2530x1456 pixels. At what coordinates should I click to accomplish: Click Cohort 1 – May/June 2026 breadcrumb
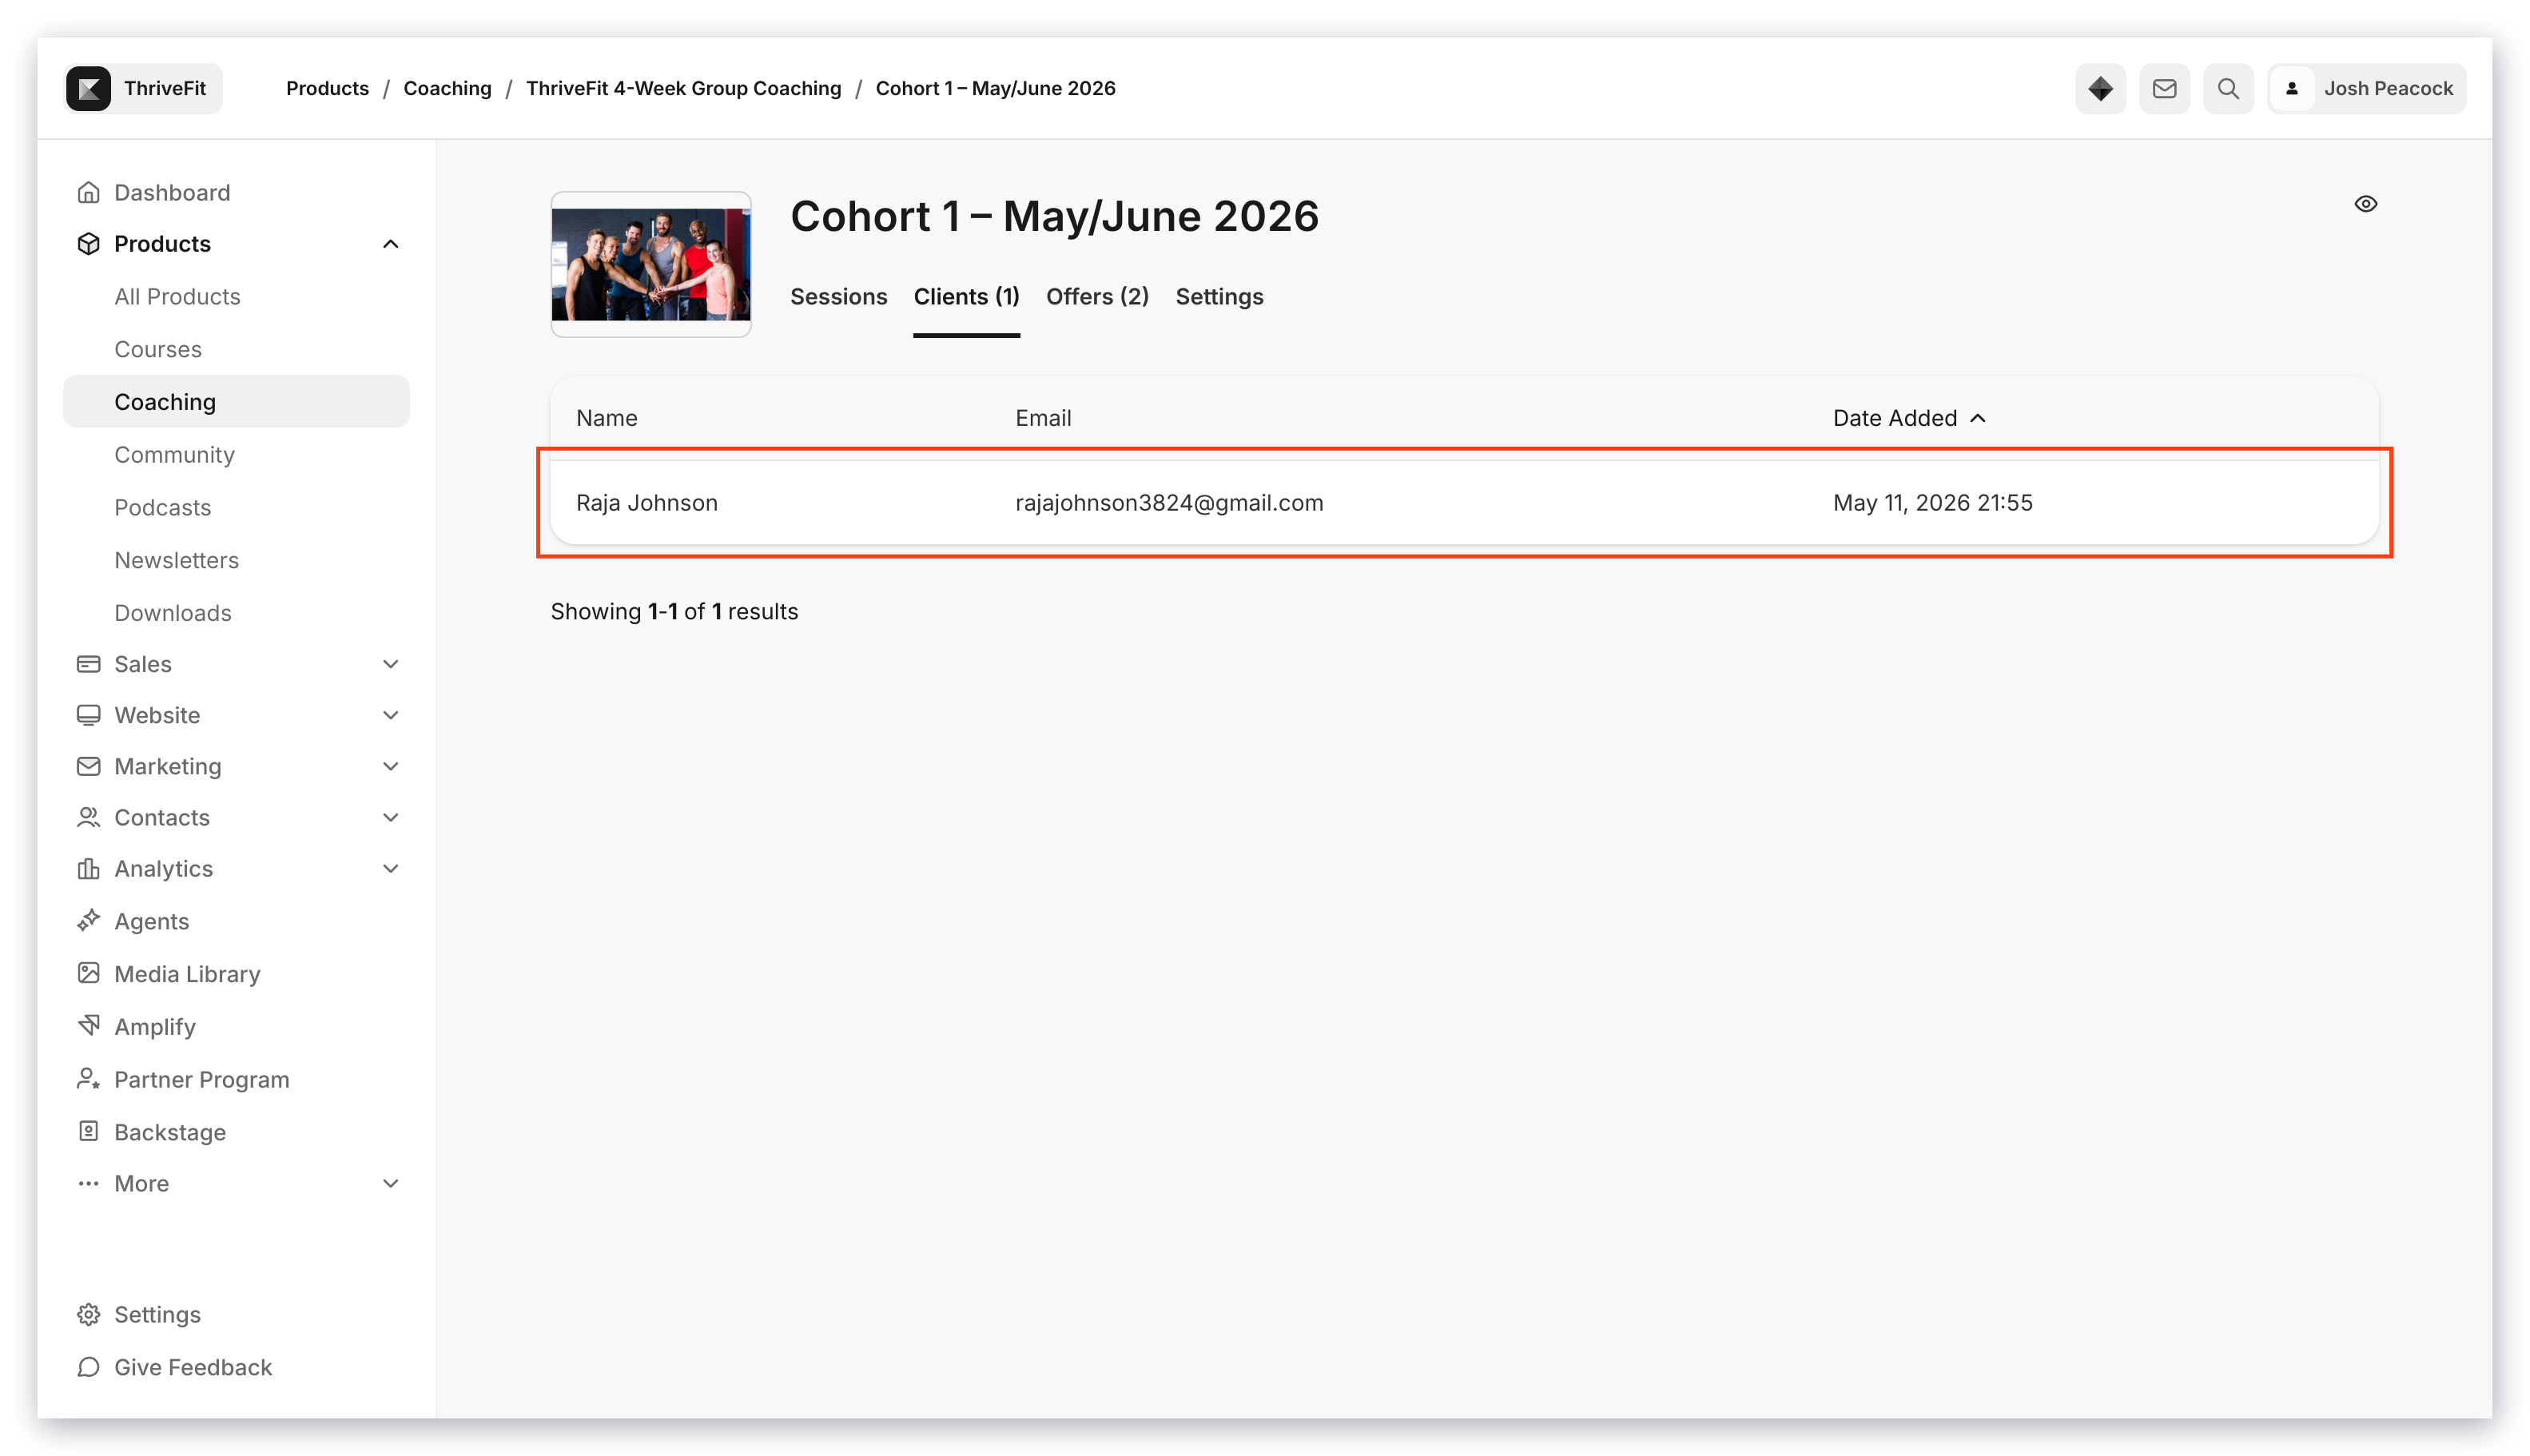[995, 88]
